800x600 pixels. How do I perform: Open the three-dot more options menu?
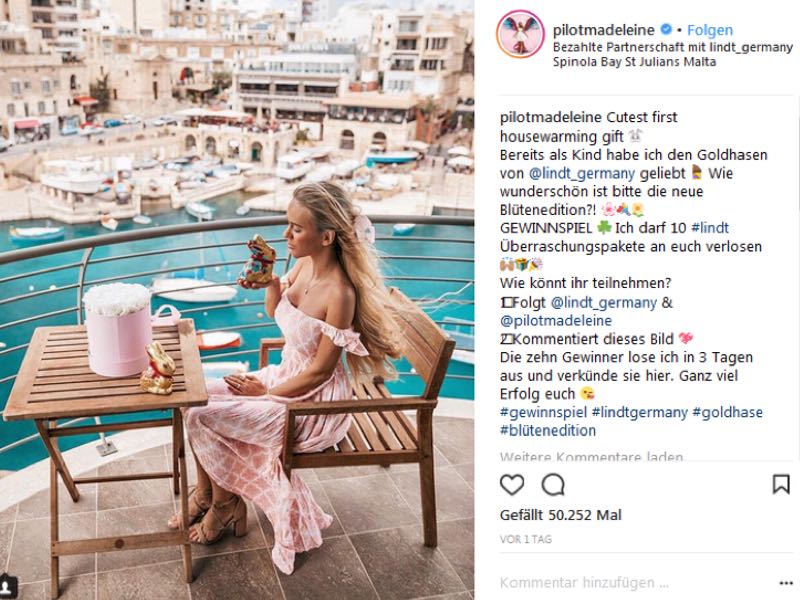(x=786, y=583)
